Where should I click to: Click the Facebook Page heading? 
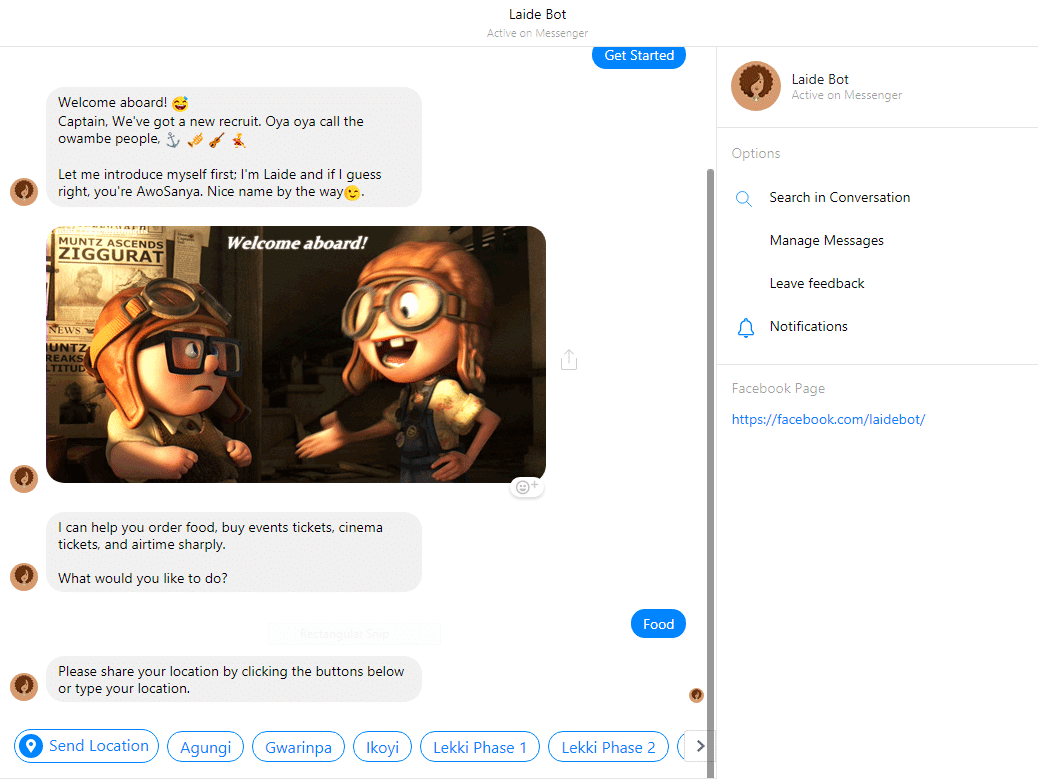tap(778, 389)
